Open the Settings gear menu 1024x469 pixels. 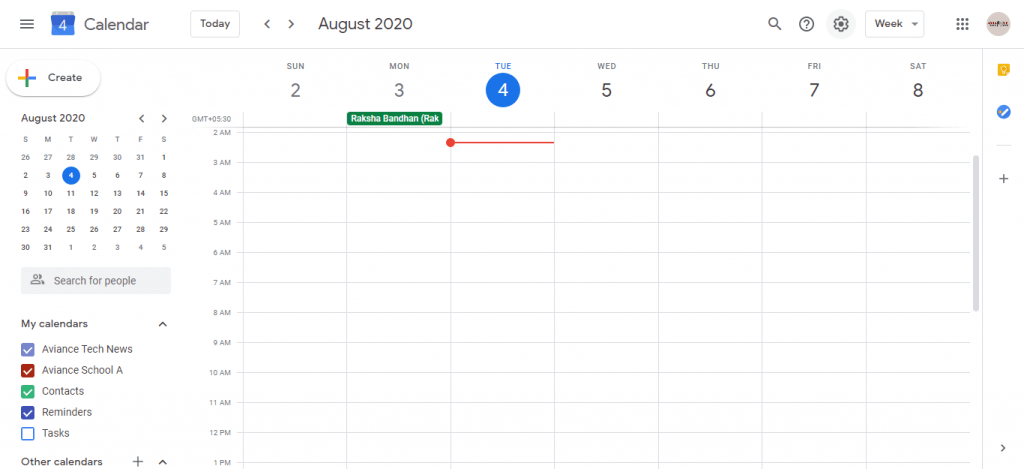(840, 24)
